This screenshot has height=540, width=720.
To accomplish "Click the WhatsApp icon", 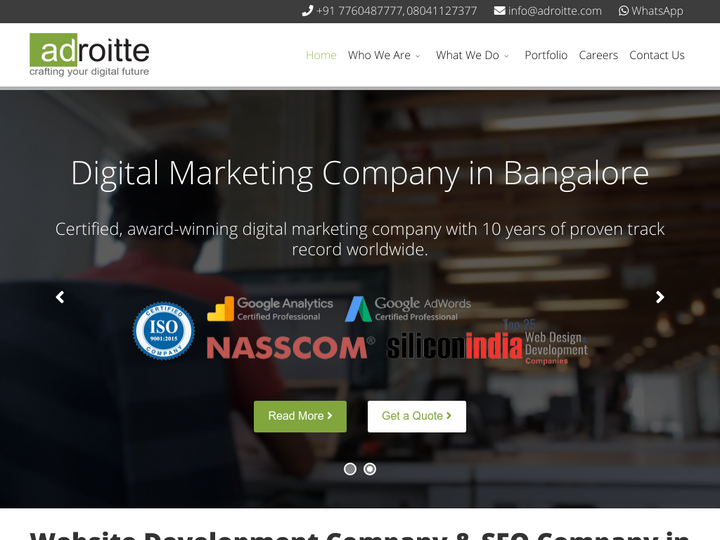I will [x=624, y=11].
